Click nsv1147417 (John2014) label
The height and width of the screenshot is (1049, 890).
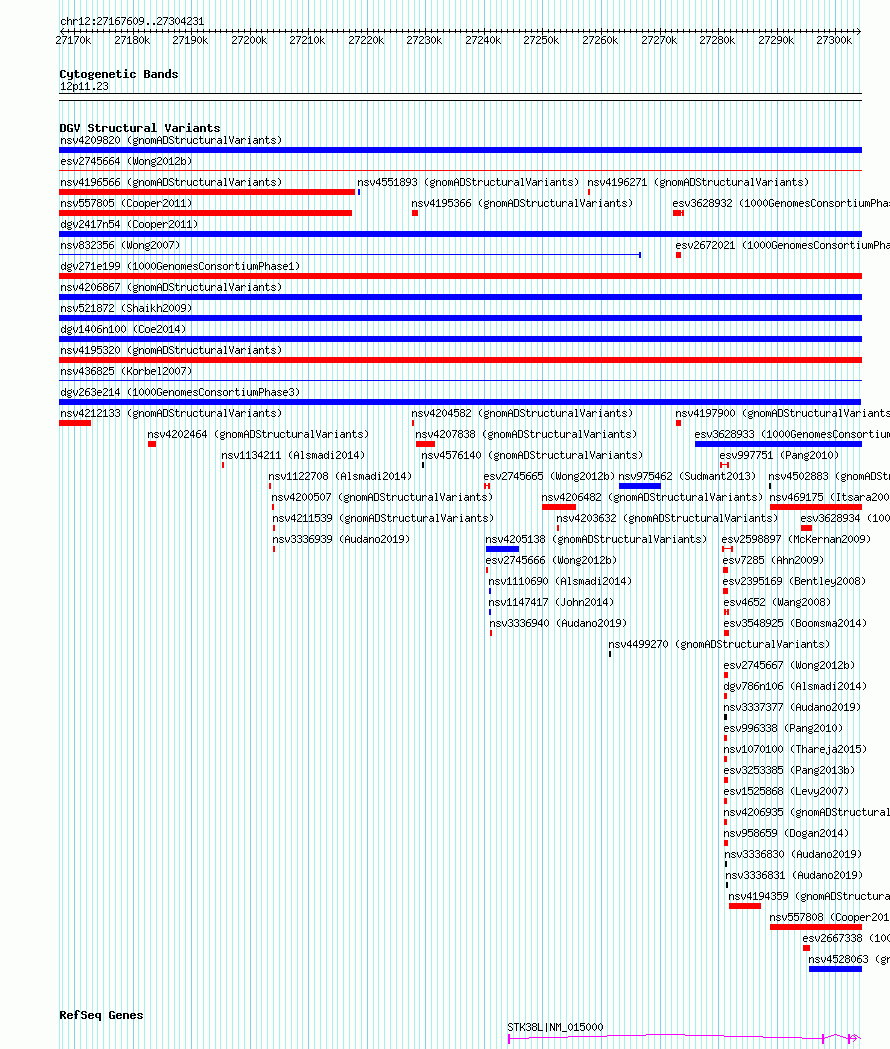tap(551, 603)
